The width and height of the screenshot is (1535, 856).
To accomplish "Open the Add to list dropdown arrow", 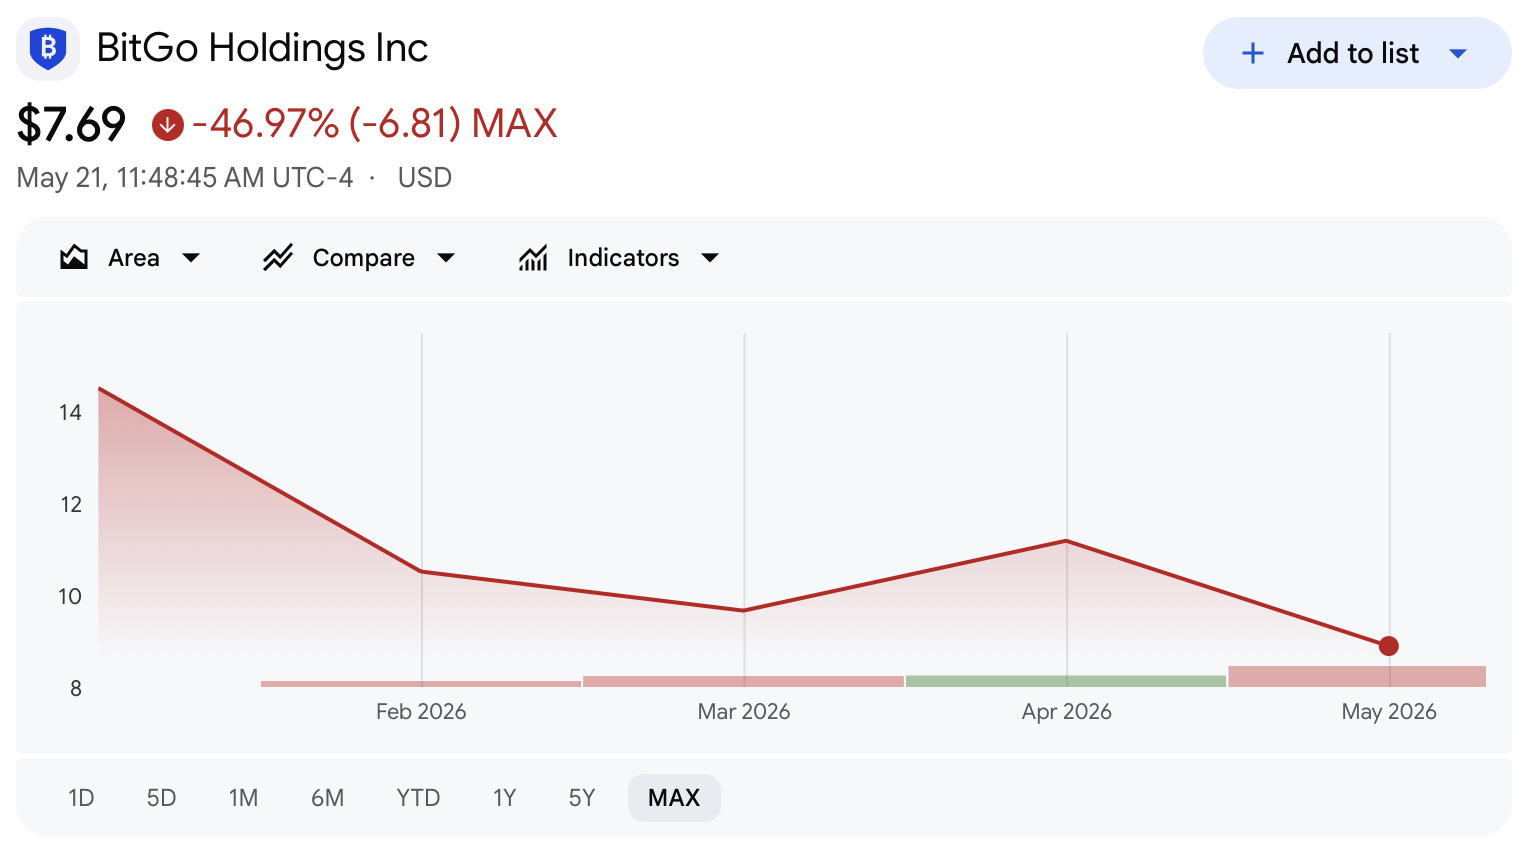I will pyautogui.click(x=1458, y=53).
